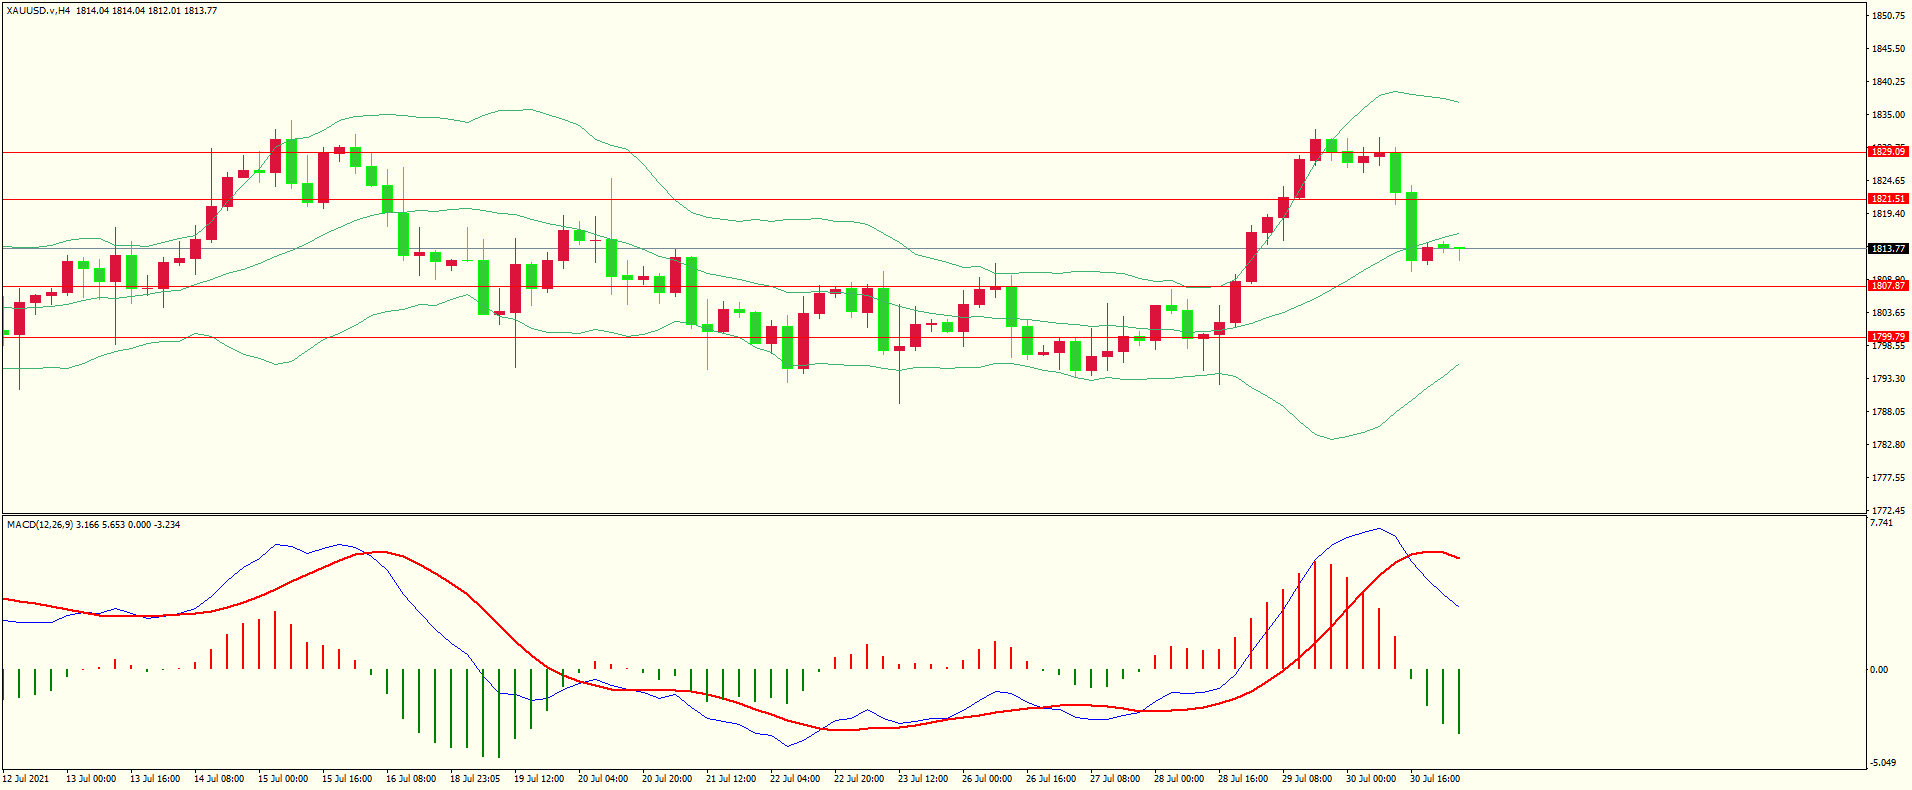Click the divider between price chart and MACD

(x=934, y=515)
